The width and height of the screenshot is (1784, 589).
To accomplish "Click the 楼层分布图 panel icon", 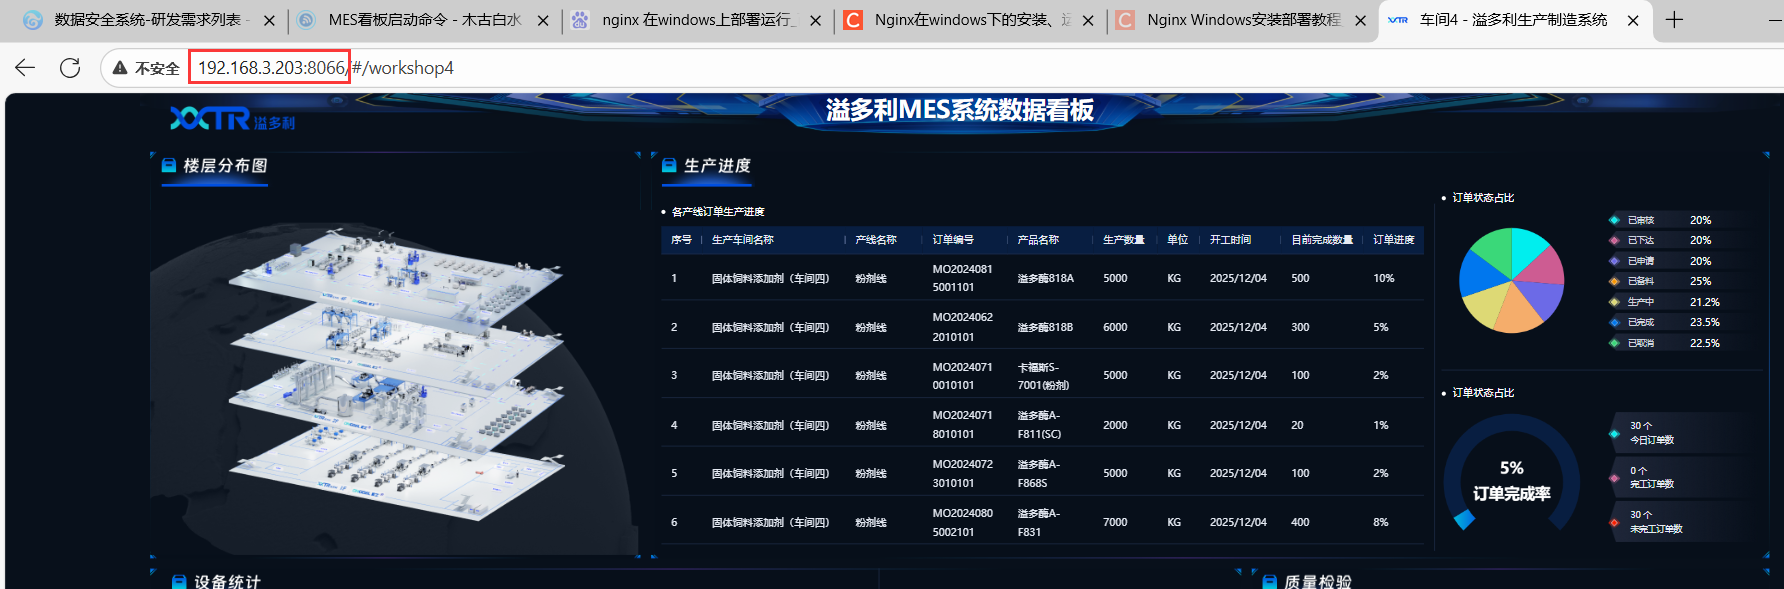I will coord(170,166).
